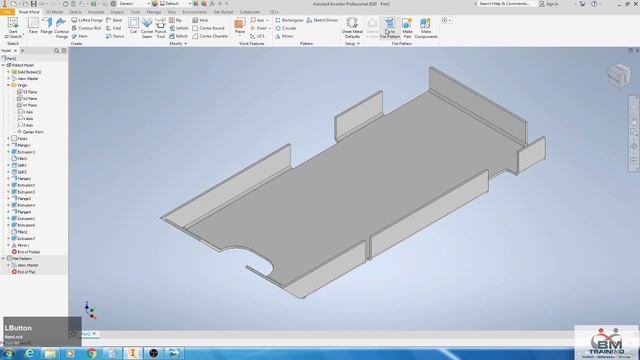640x360 pixels.
Task: Collapse the Flat Pattern node
Action: [3, 259]
